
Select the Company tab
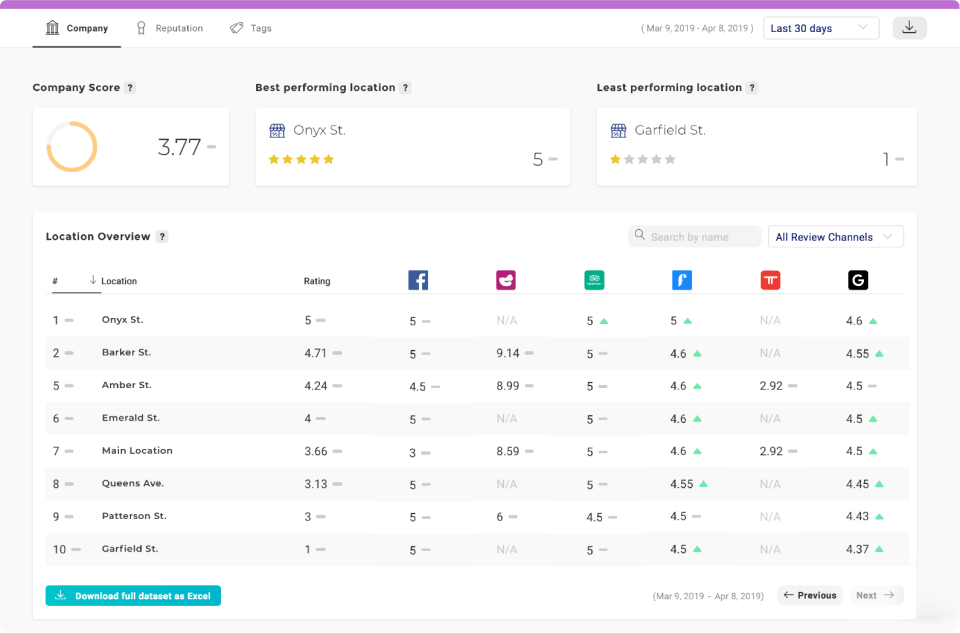pyautogui.click(x=77, y=28)
